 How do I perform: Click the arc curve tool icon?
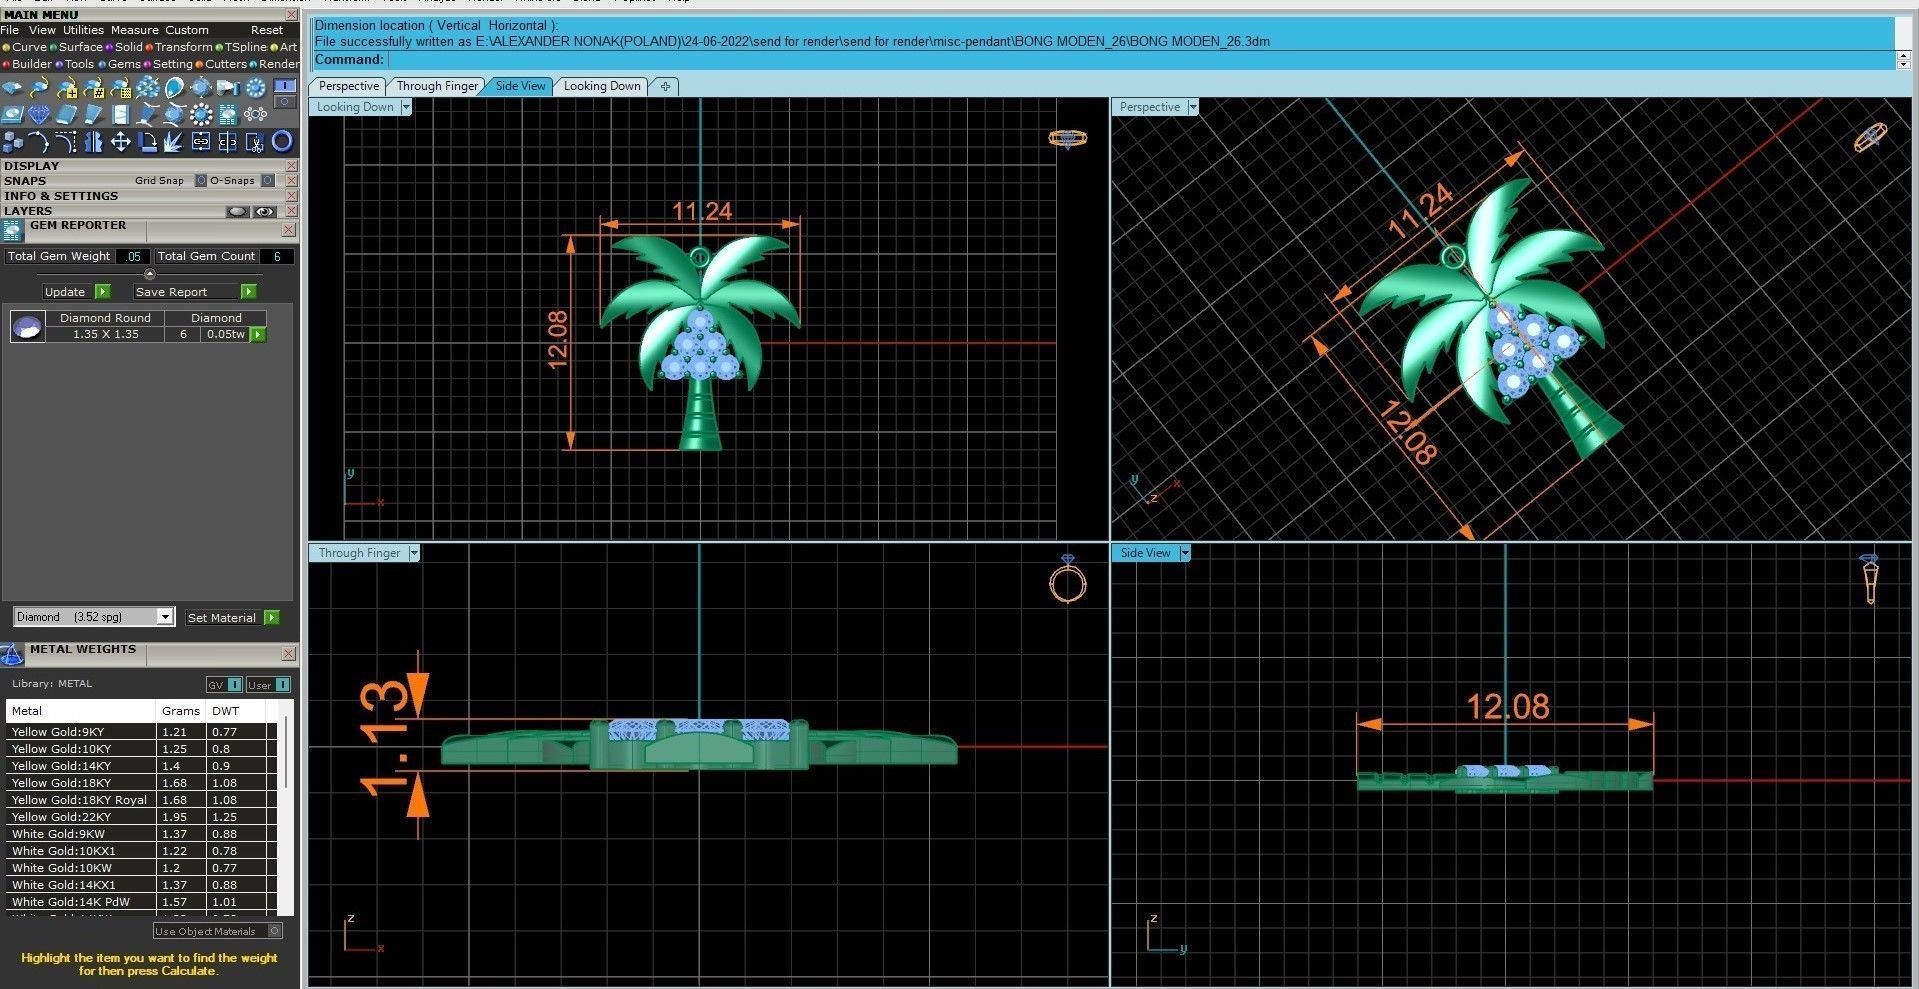click(x=38, y=142)
